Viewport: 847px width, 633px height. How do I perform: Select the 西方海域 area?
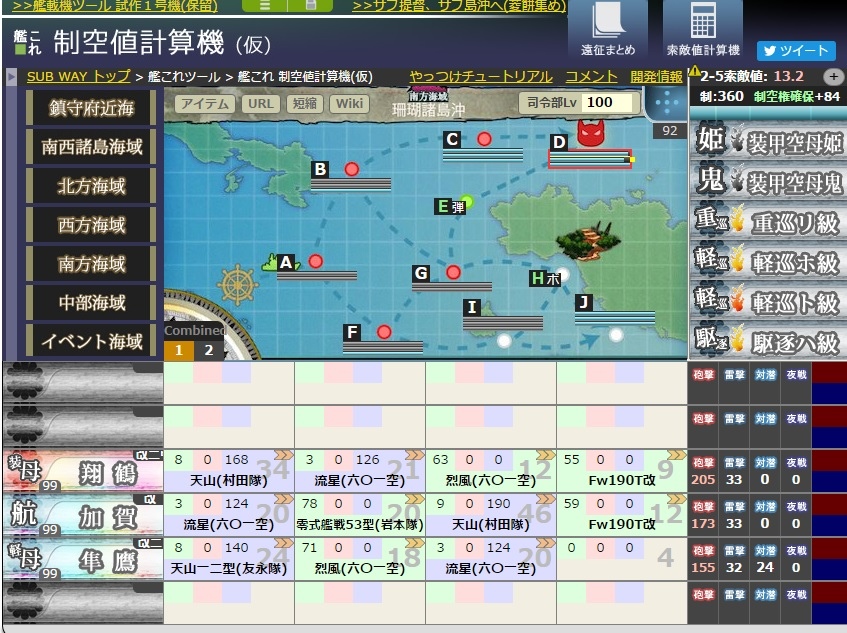(x=91, y=225)
